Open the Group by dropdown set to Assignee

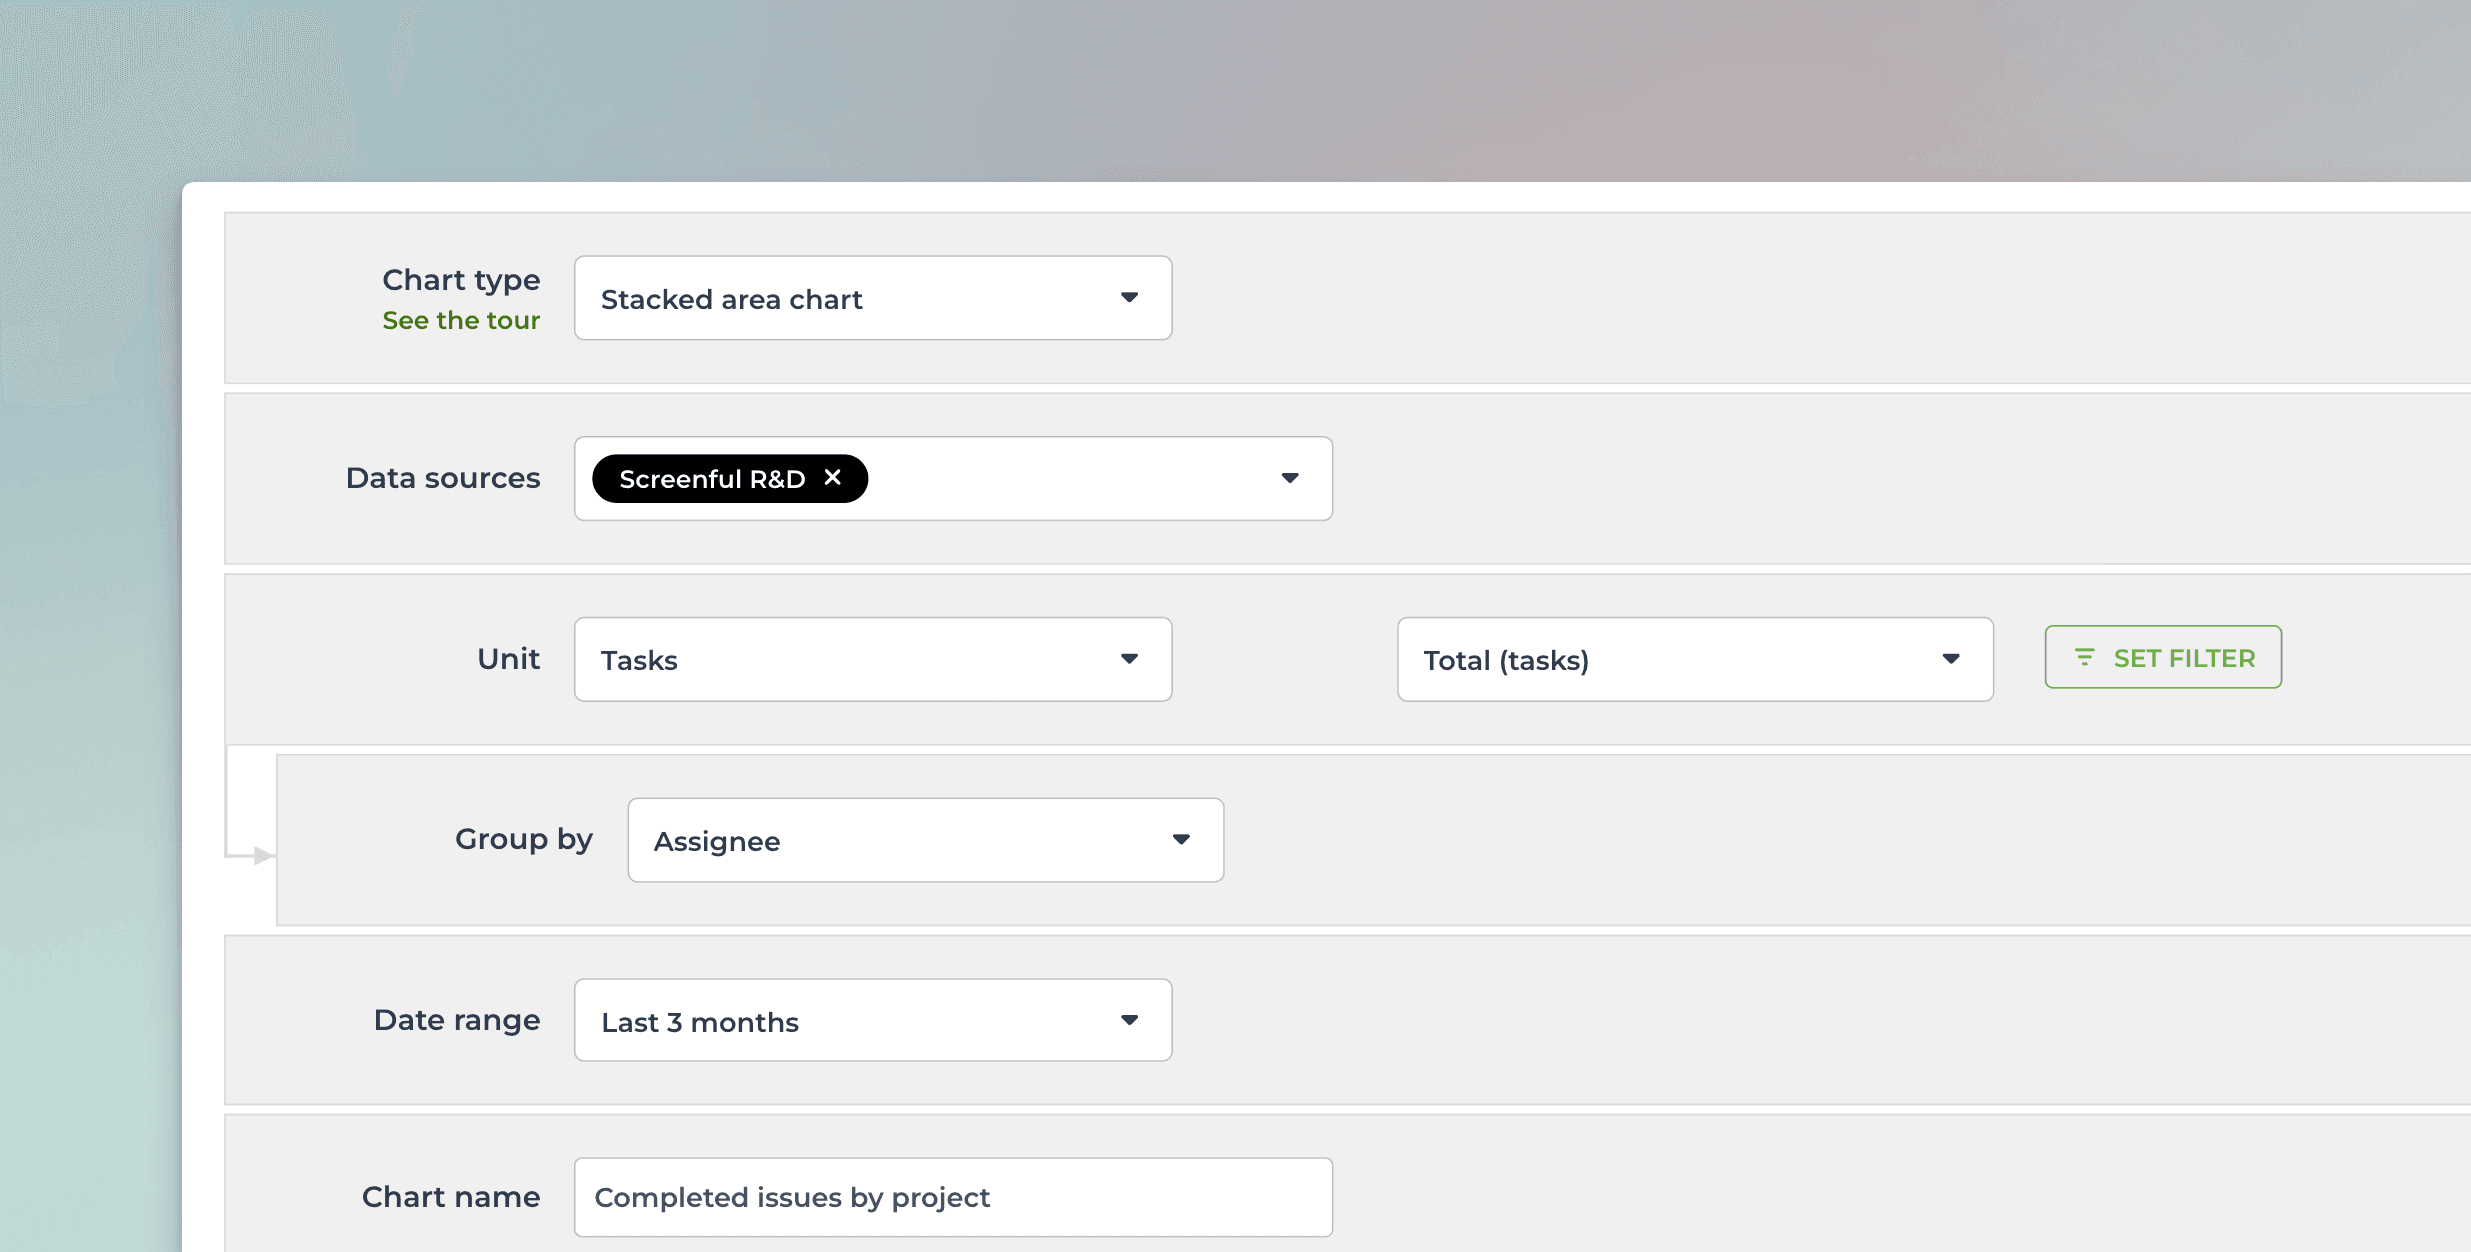923,840
